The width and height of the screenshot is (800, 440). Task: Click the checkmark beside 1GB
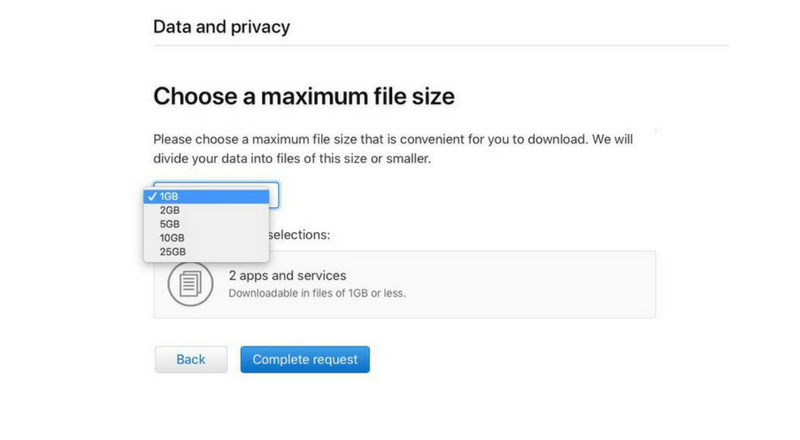150,197
